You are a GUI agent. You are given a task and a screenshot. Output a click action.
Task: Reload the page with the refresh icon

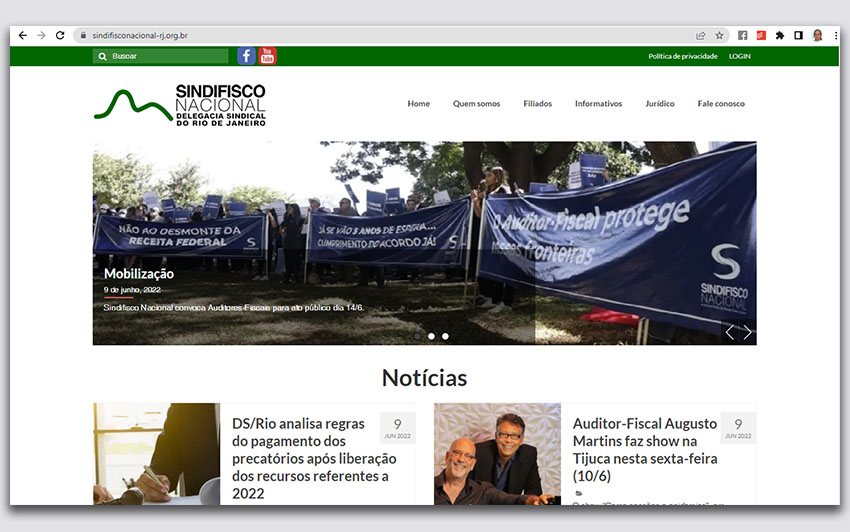coord(60,35)
